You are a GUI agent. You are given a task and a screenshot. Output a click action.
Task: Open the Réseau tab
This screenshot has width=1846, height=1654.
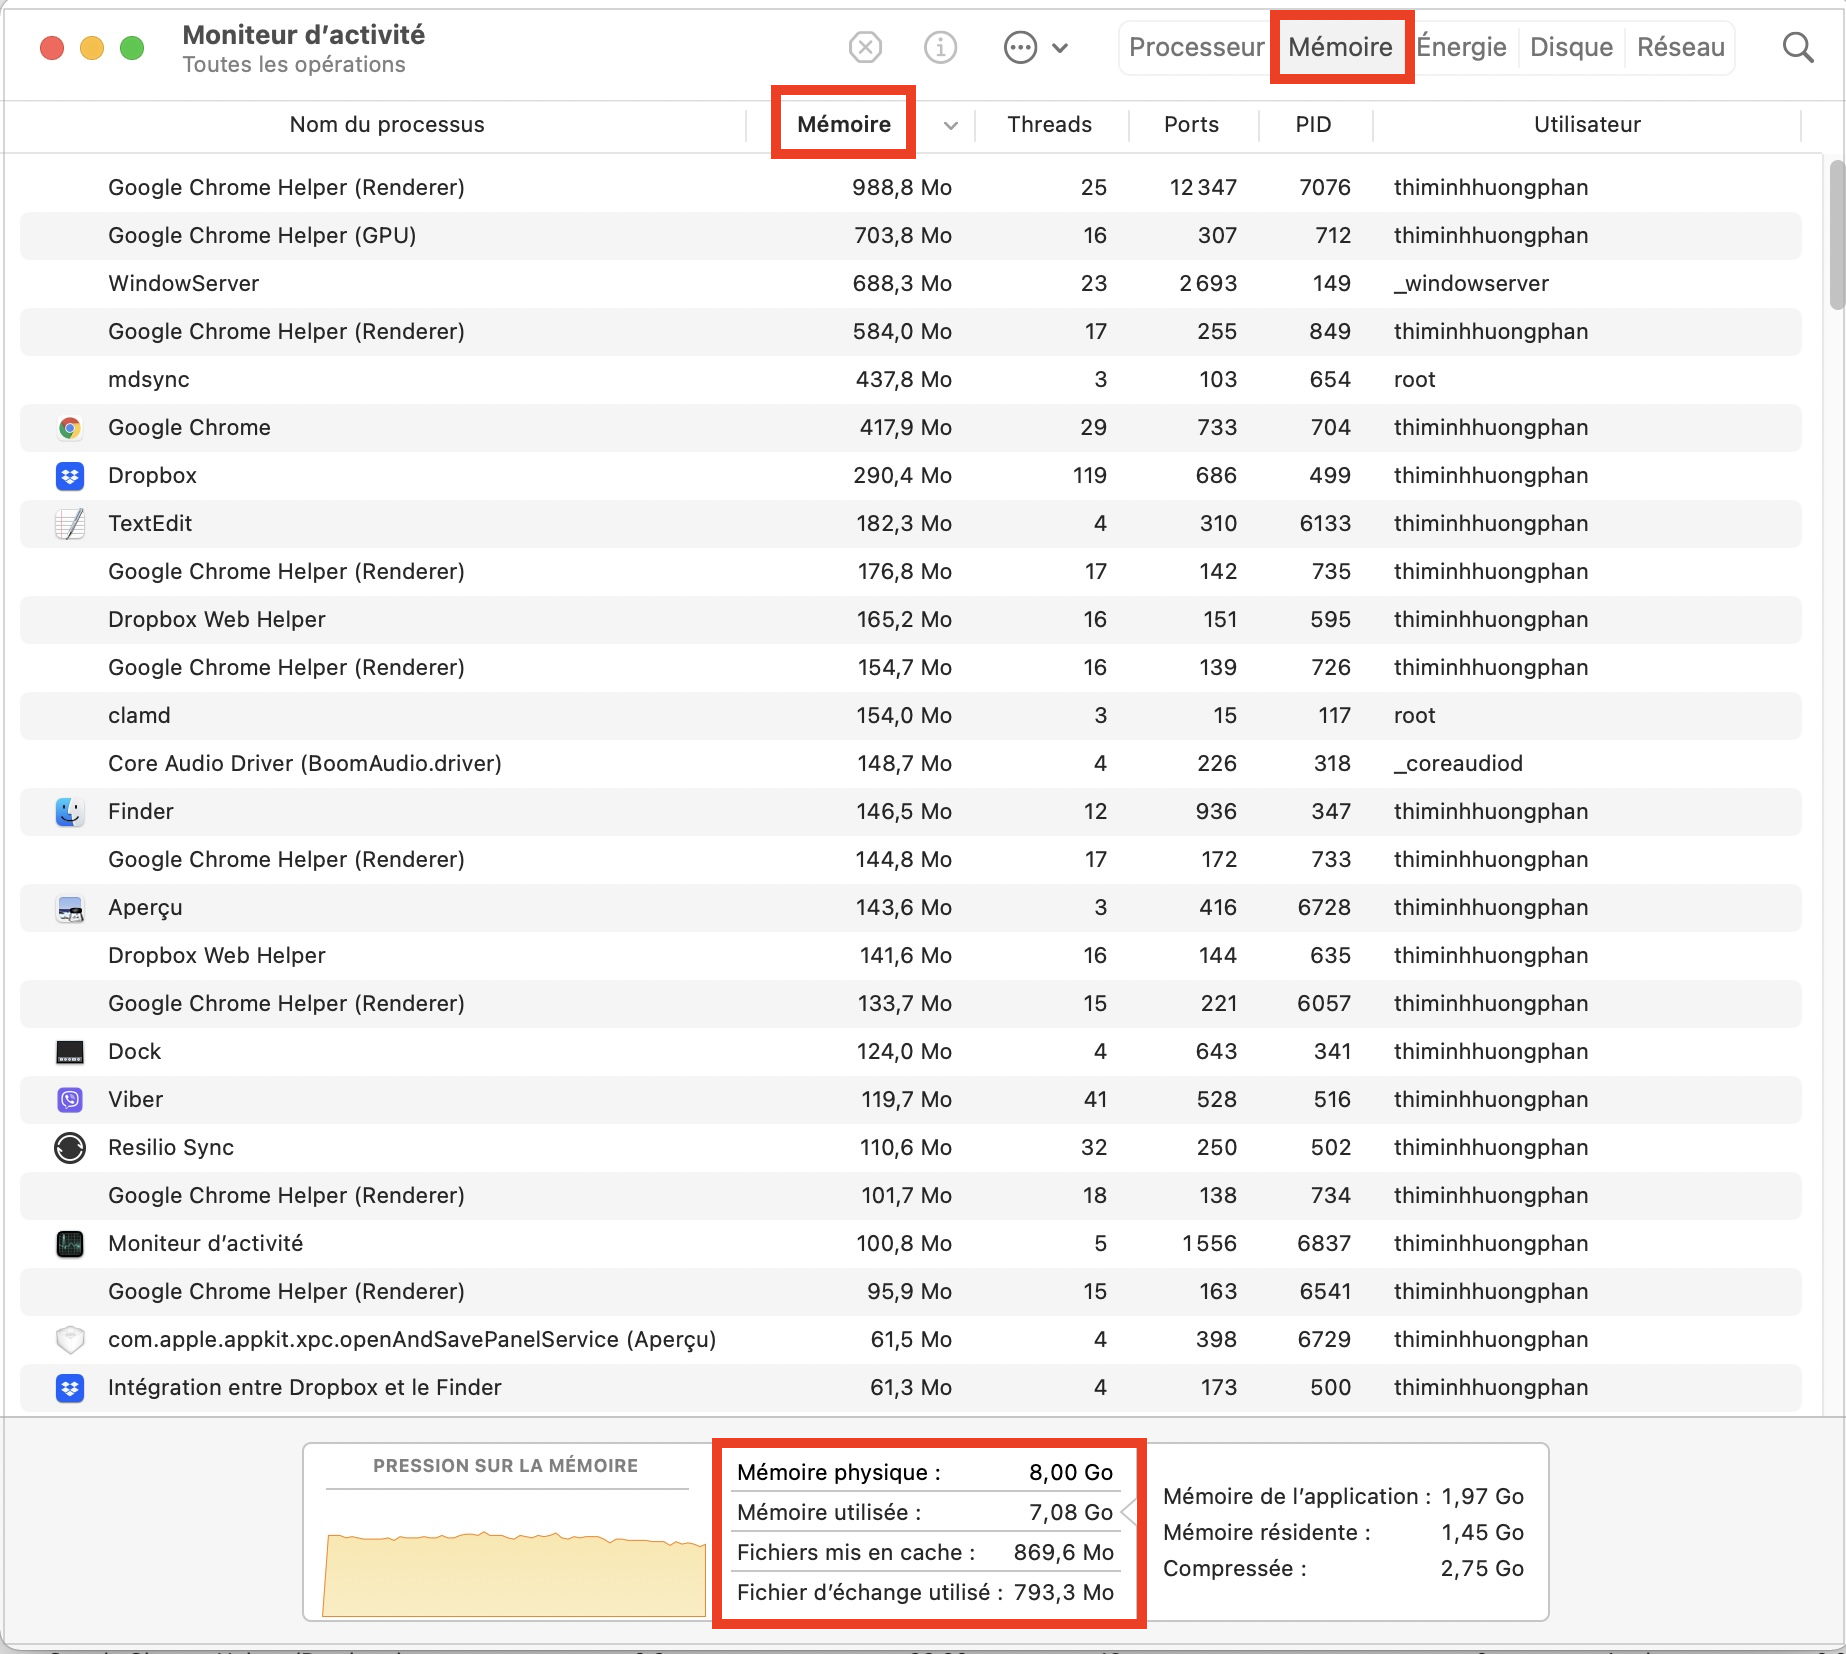tap(1680, 47)
